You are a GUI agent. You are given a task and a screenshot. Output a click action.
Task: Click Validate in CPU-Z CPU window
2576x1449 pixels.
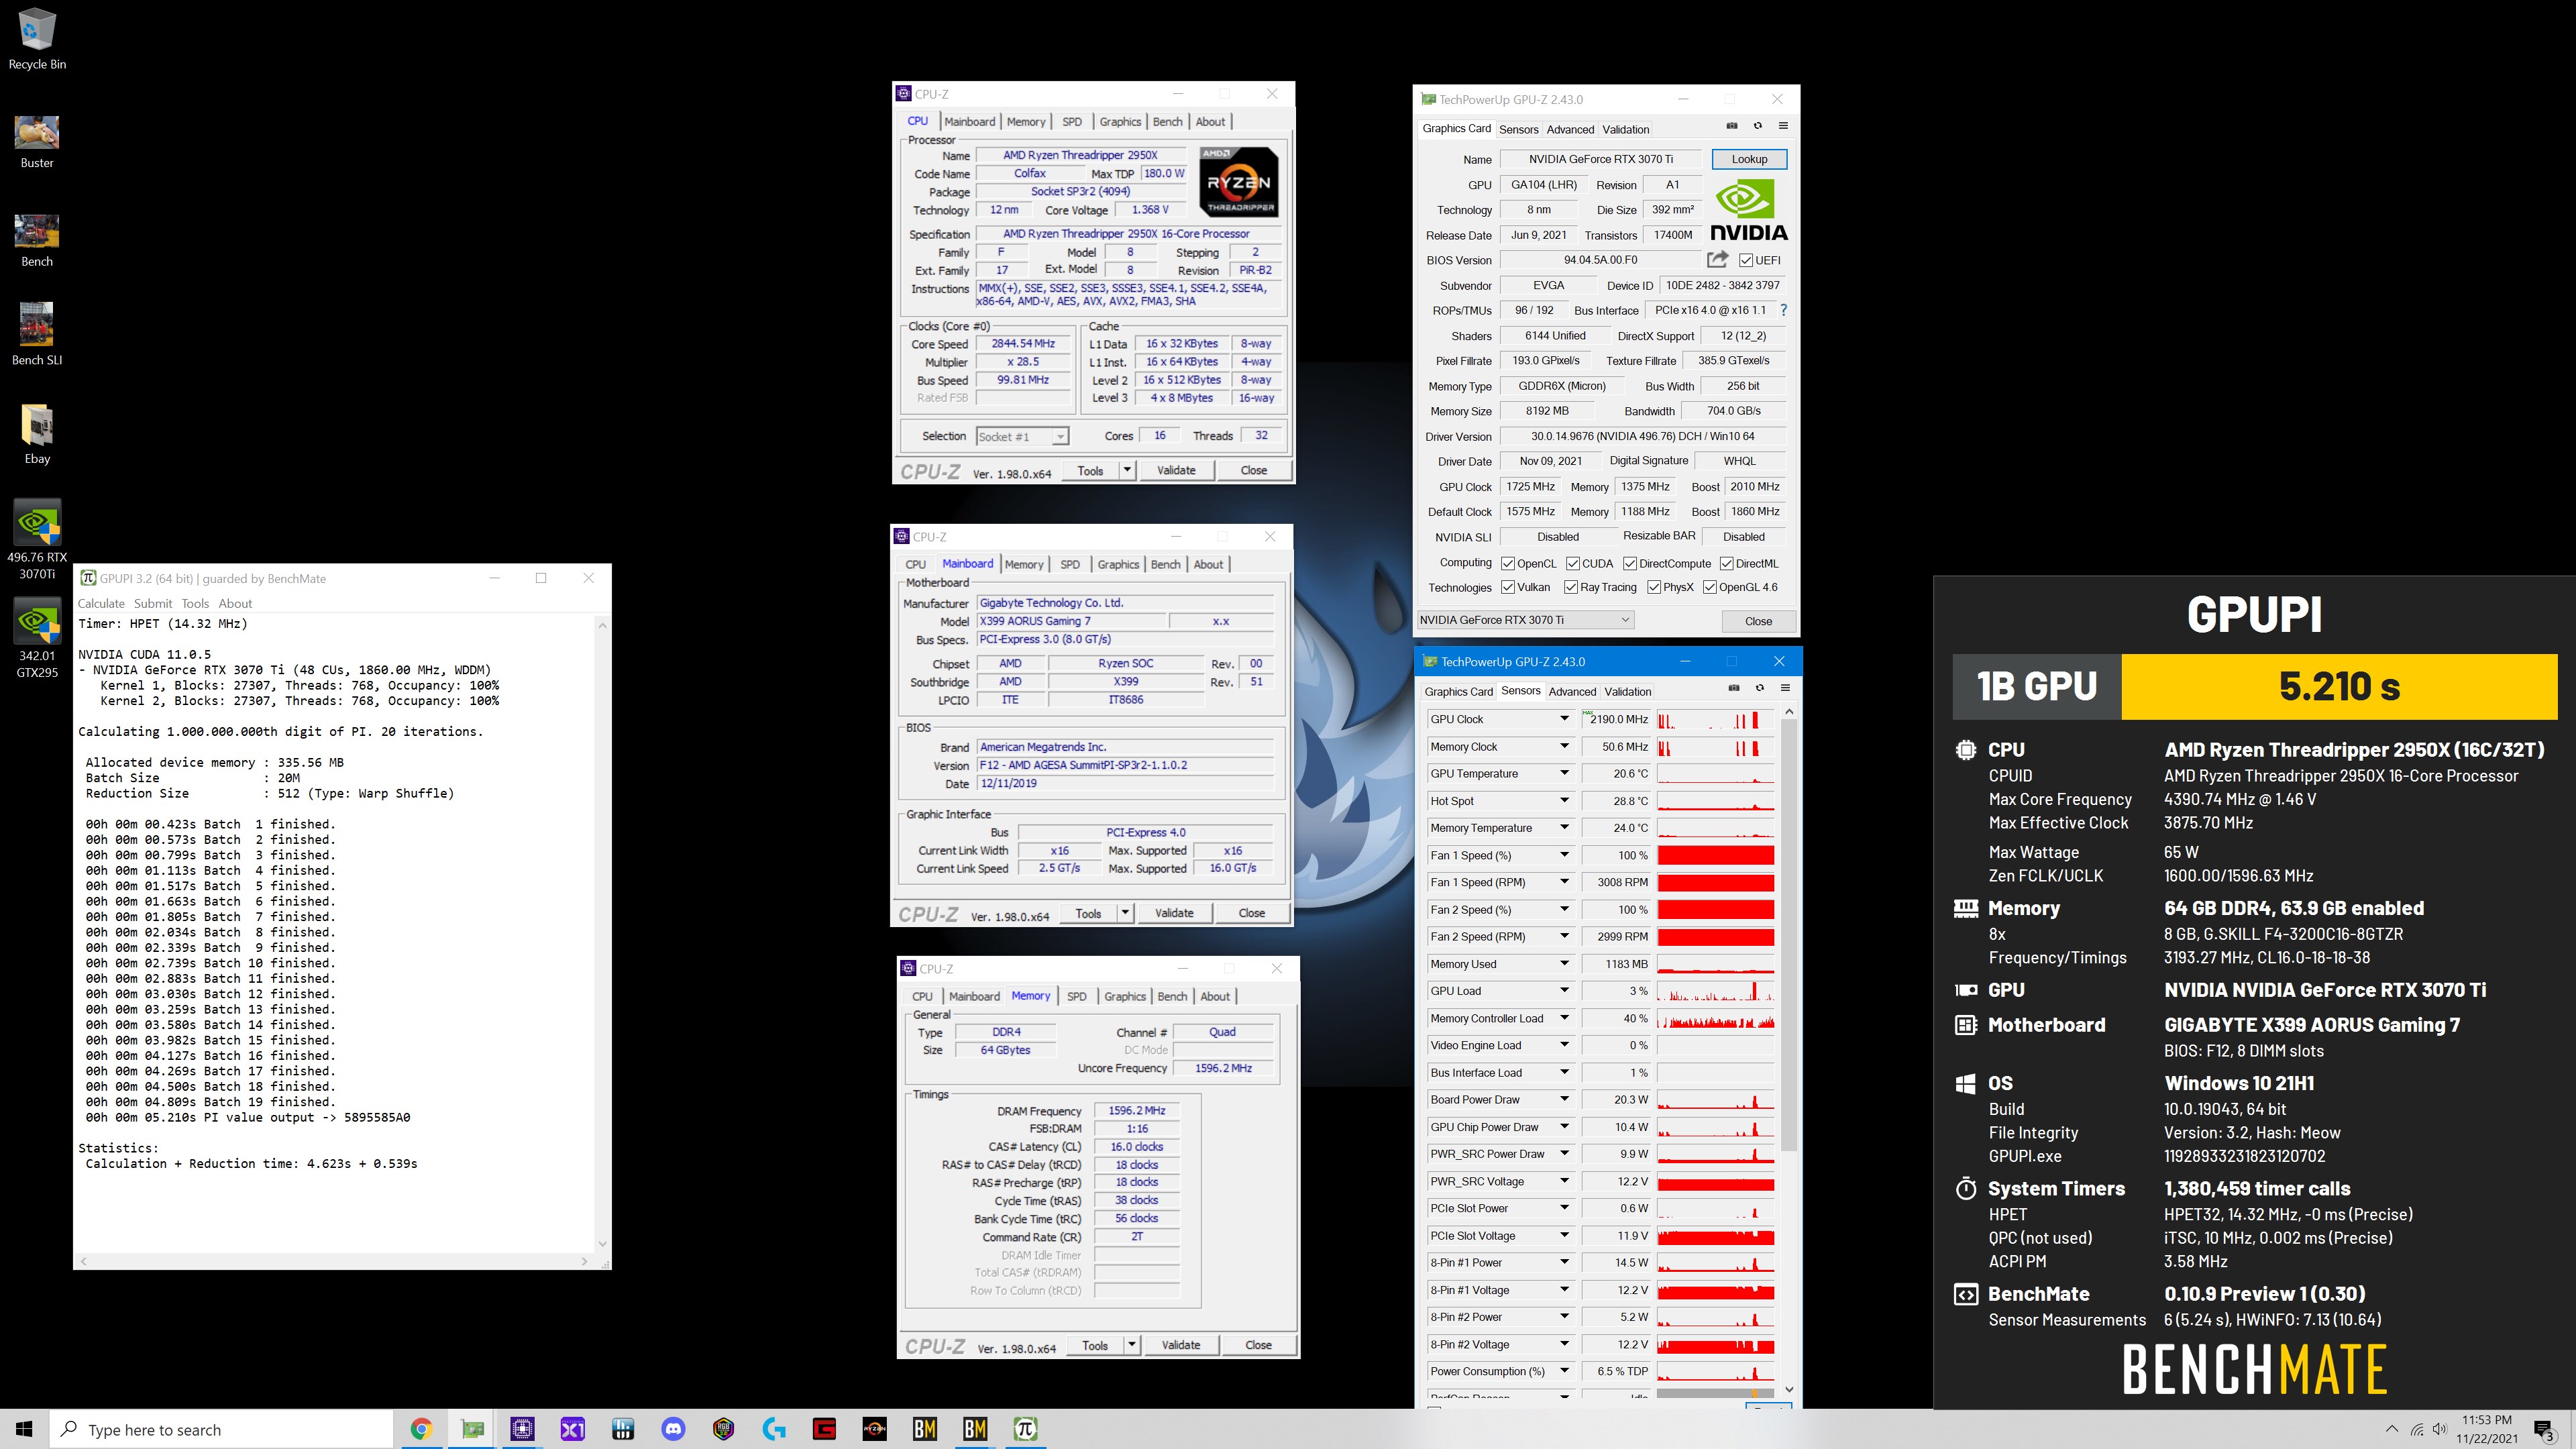click(x=1176, y=470)
